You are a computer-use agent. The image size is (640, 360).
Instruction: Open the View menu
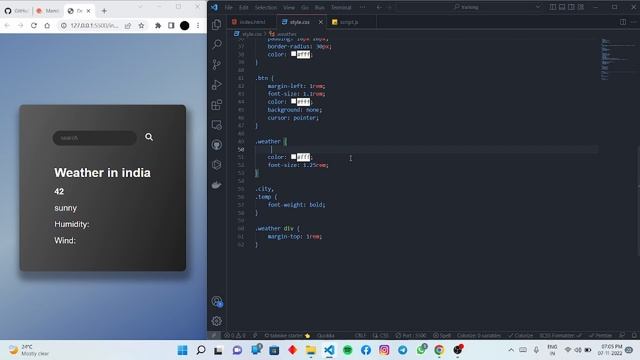(x=289, y=7)
